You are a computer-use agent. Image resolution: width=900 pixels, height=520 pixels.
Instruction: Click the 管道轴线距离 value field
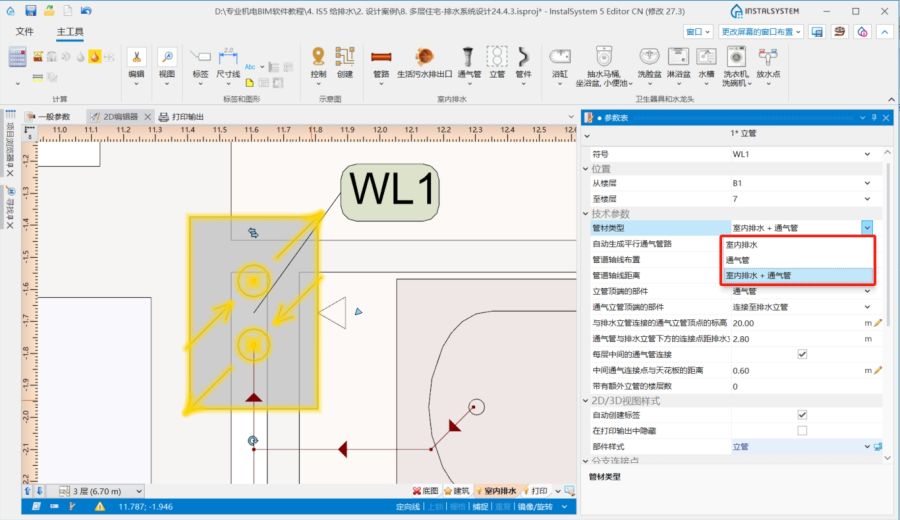[798, 275]
